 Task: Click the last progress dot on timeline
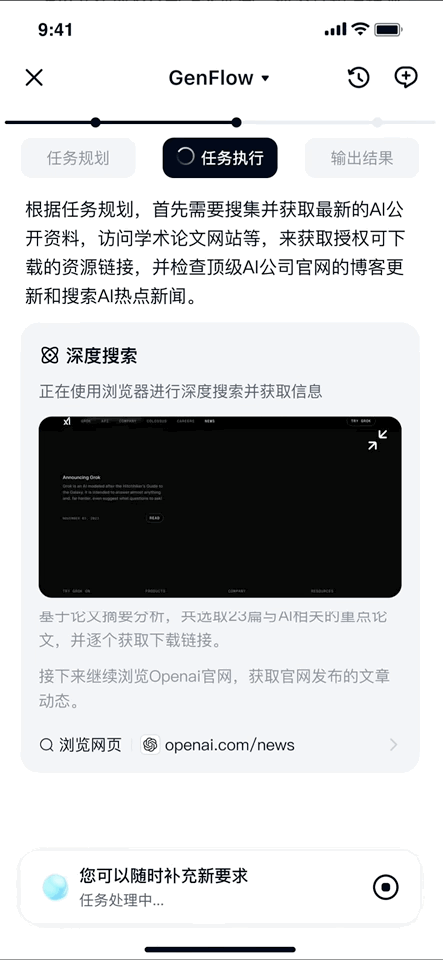pos(378,122)
